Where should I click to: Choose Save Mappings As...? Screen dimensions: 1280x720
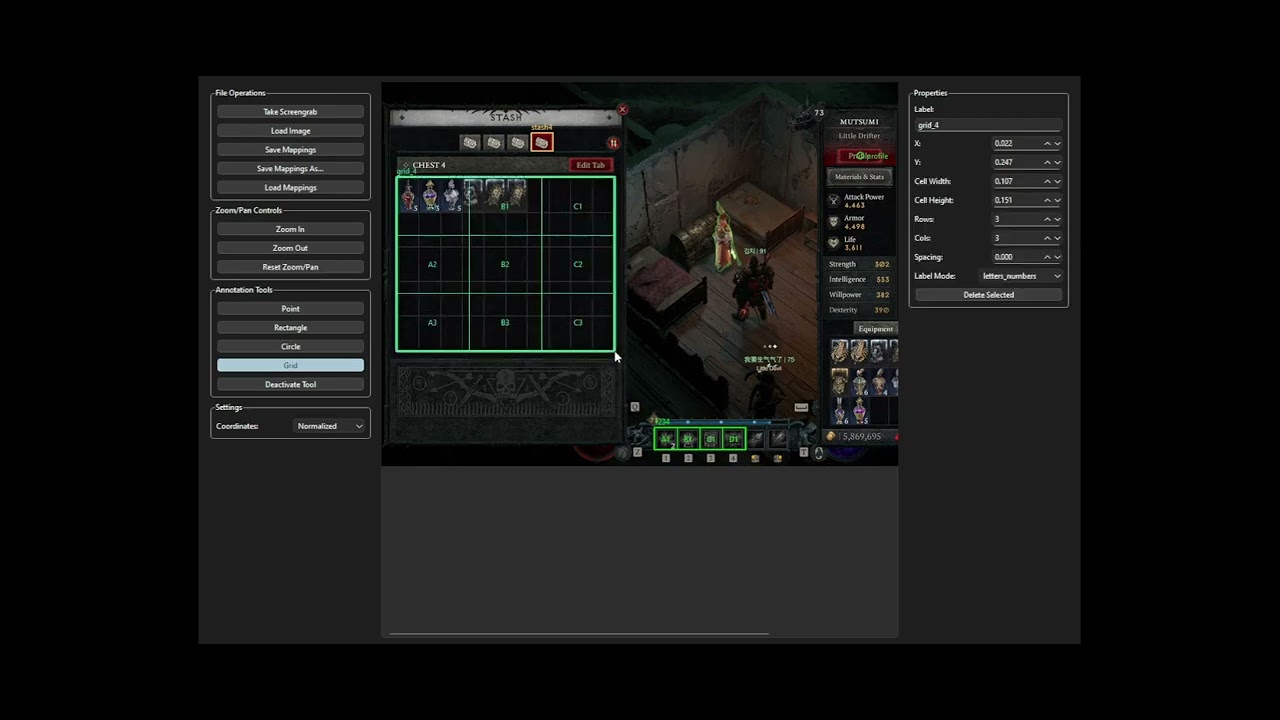click(290, 169)
